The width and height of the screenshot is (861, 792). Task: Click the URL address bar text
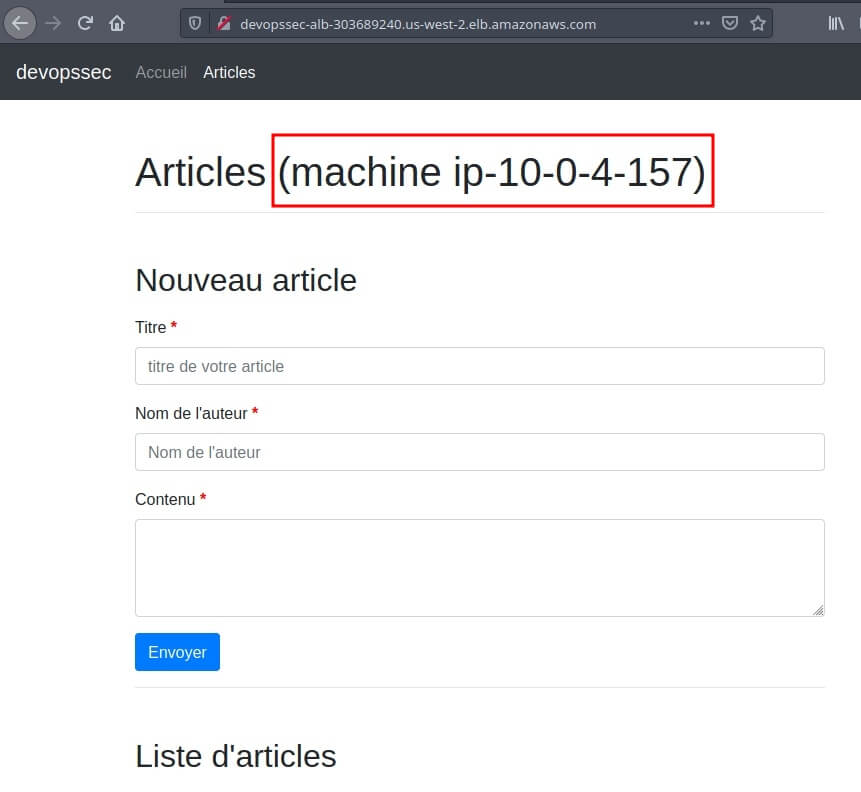pos(418,23)
